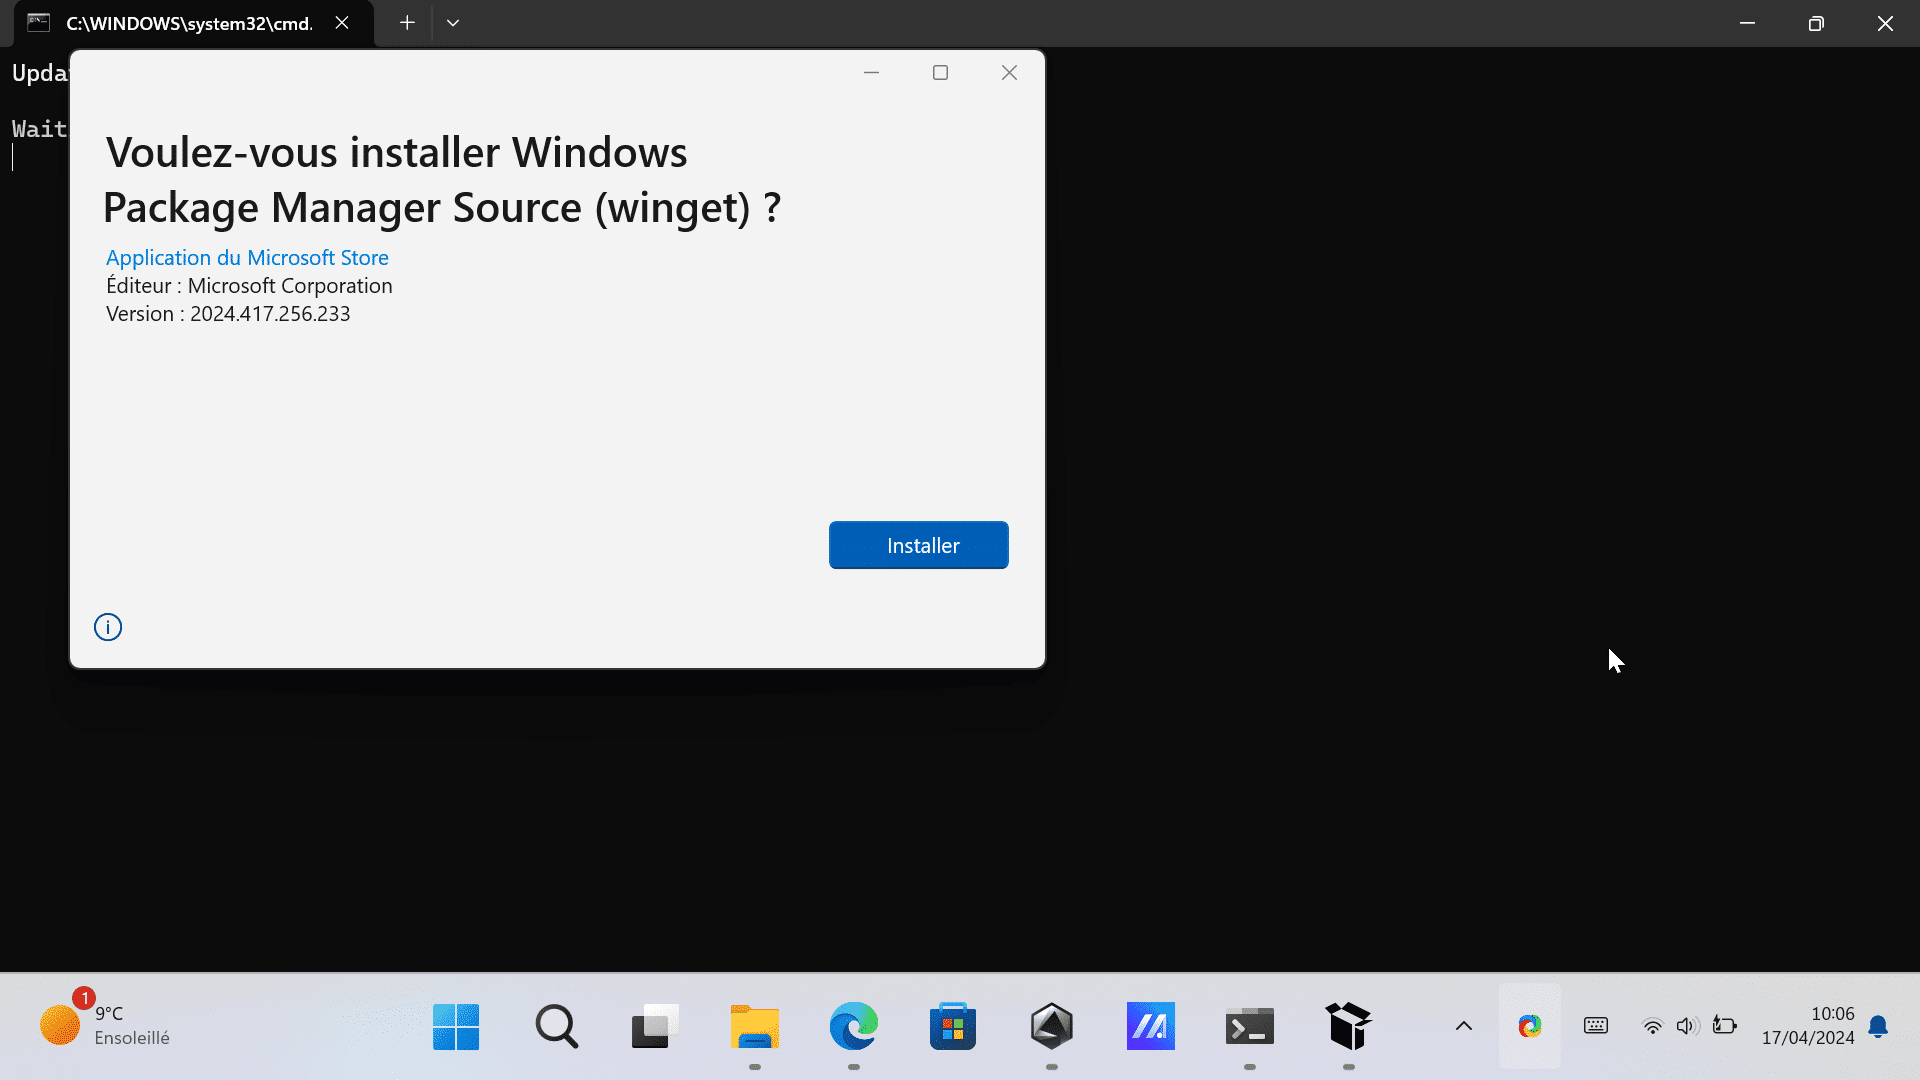The image size is (1920, 1080).
Task: Close the winget installer dialog
Action: tap(1009, 72)
